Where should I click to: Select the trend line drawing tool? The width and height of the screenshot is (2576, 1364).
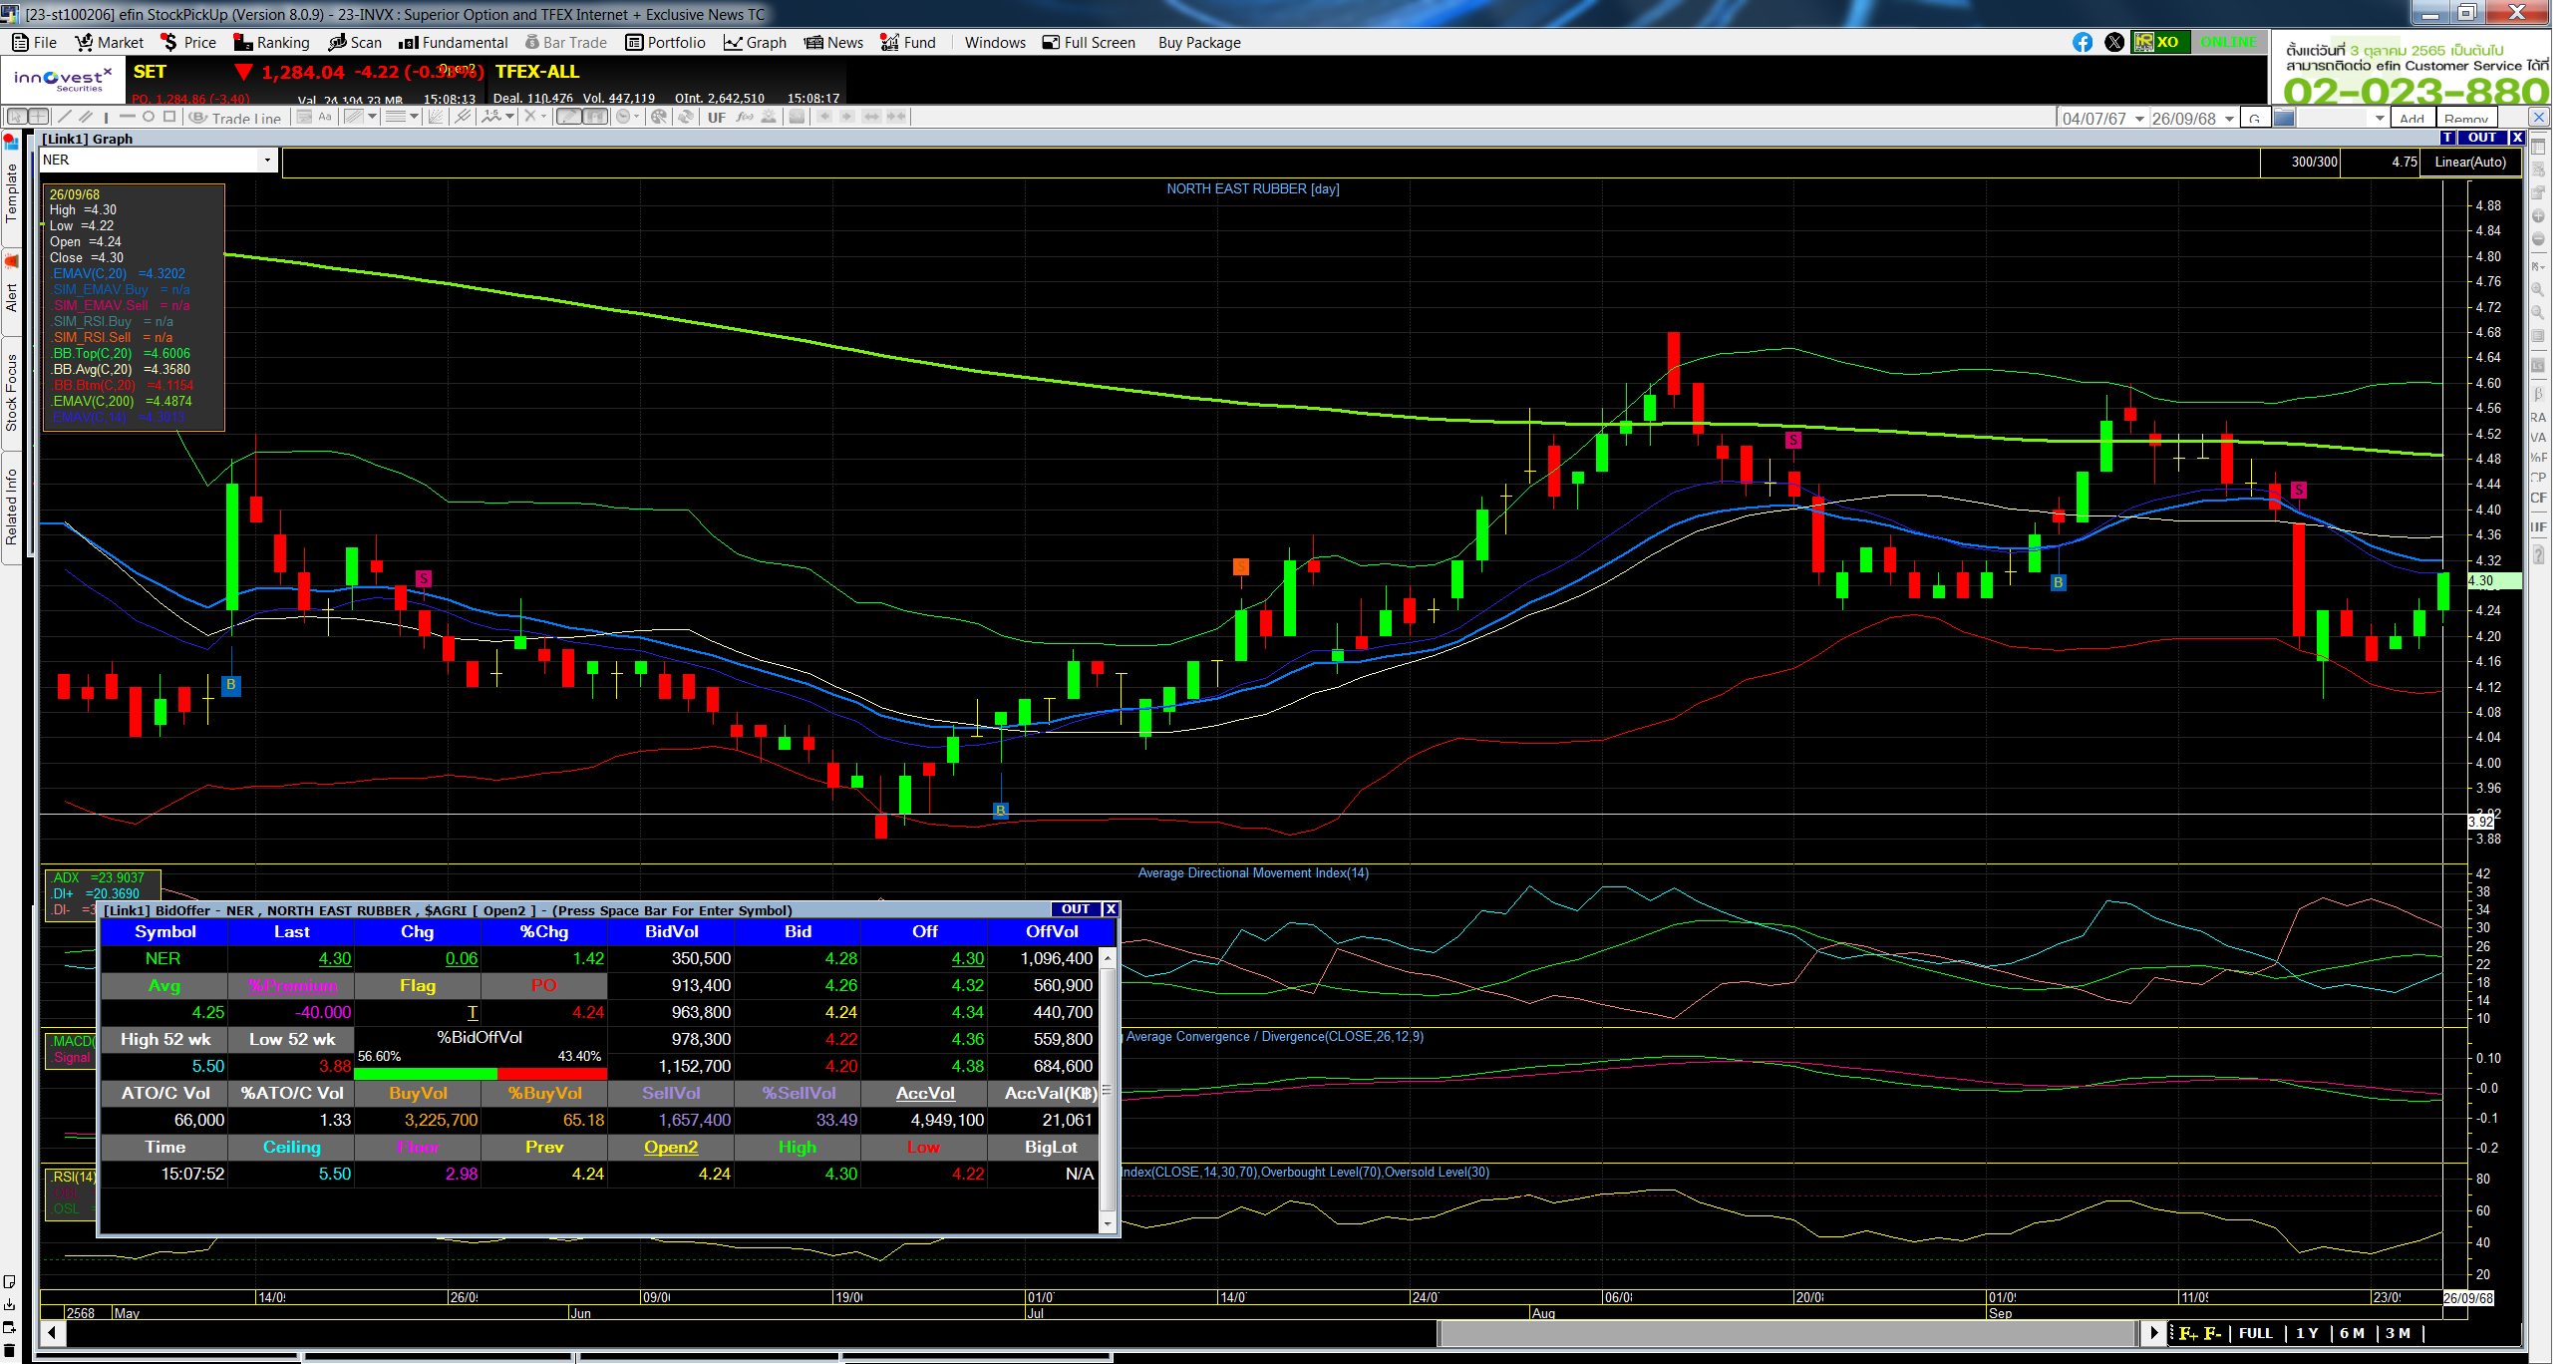(x=64, y=117)
